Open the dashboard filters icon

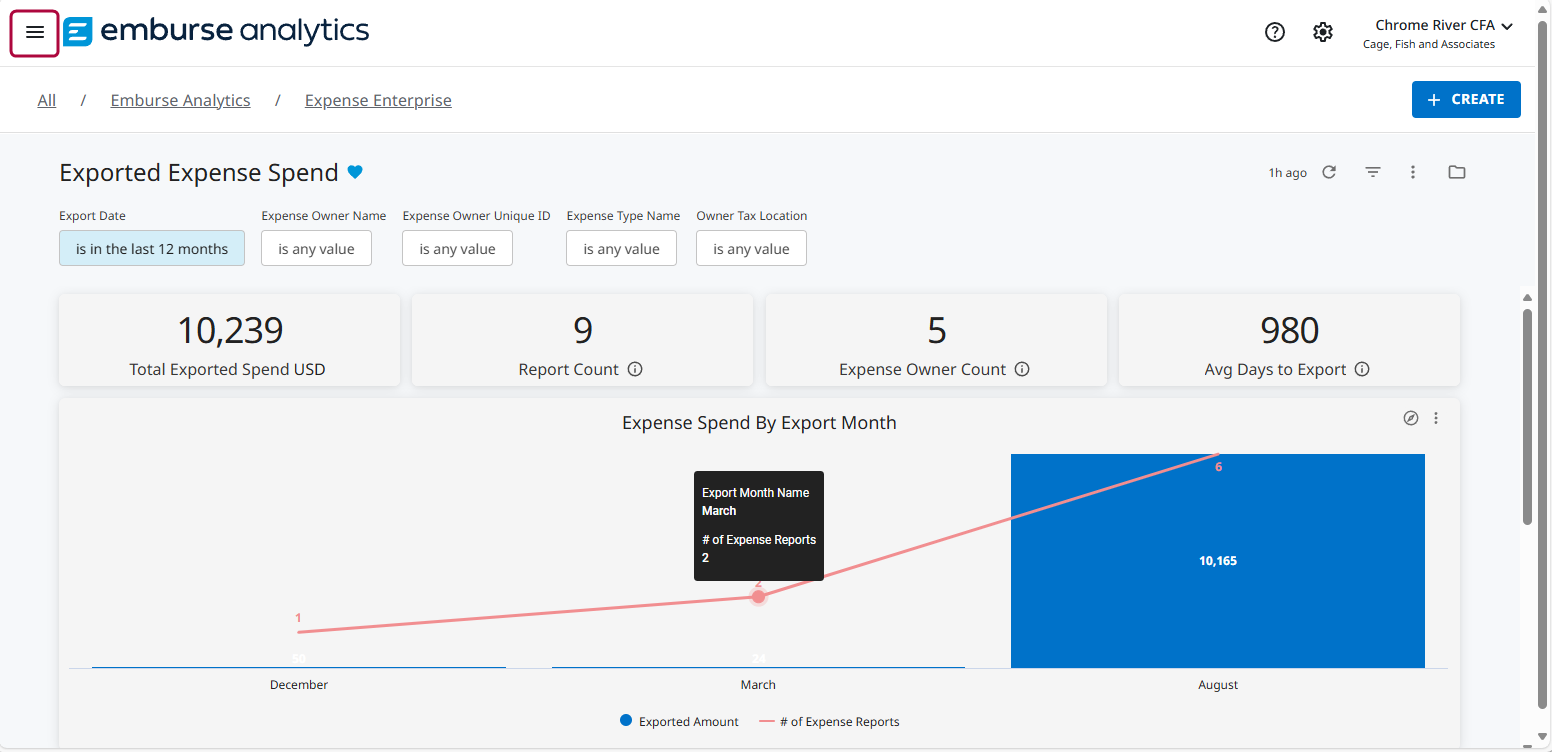tap(1372, 172)
